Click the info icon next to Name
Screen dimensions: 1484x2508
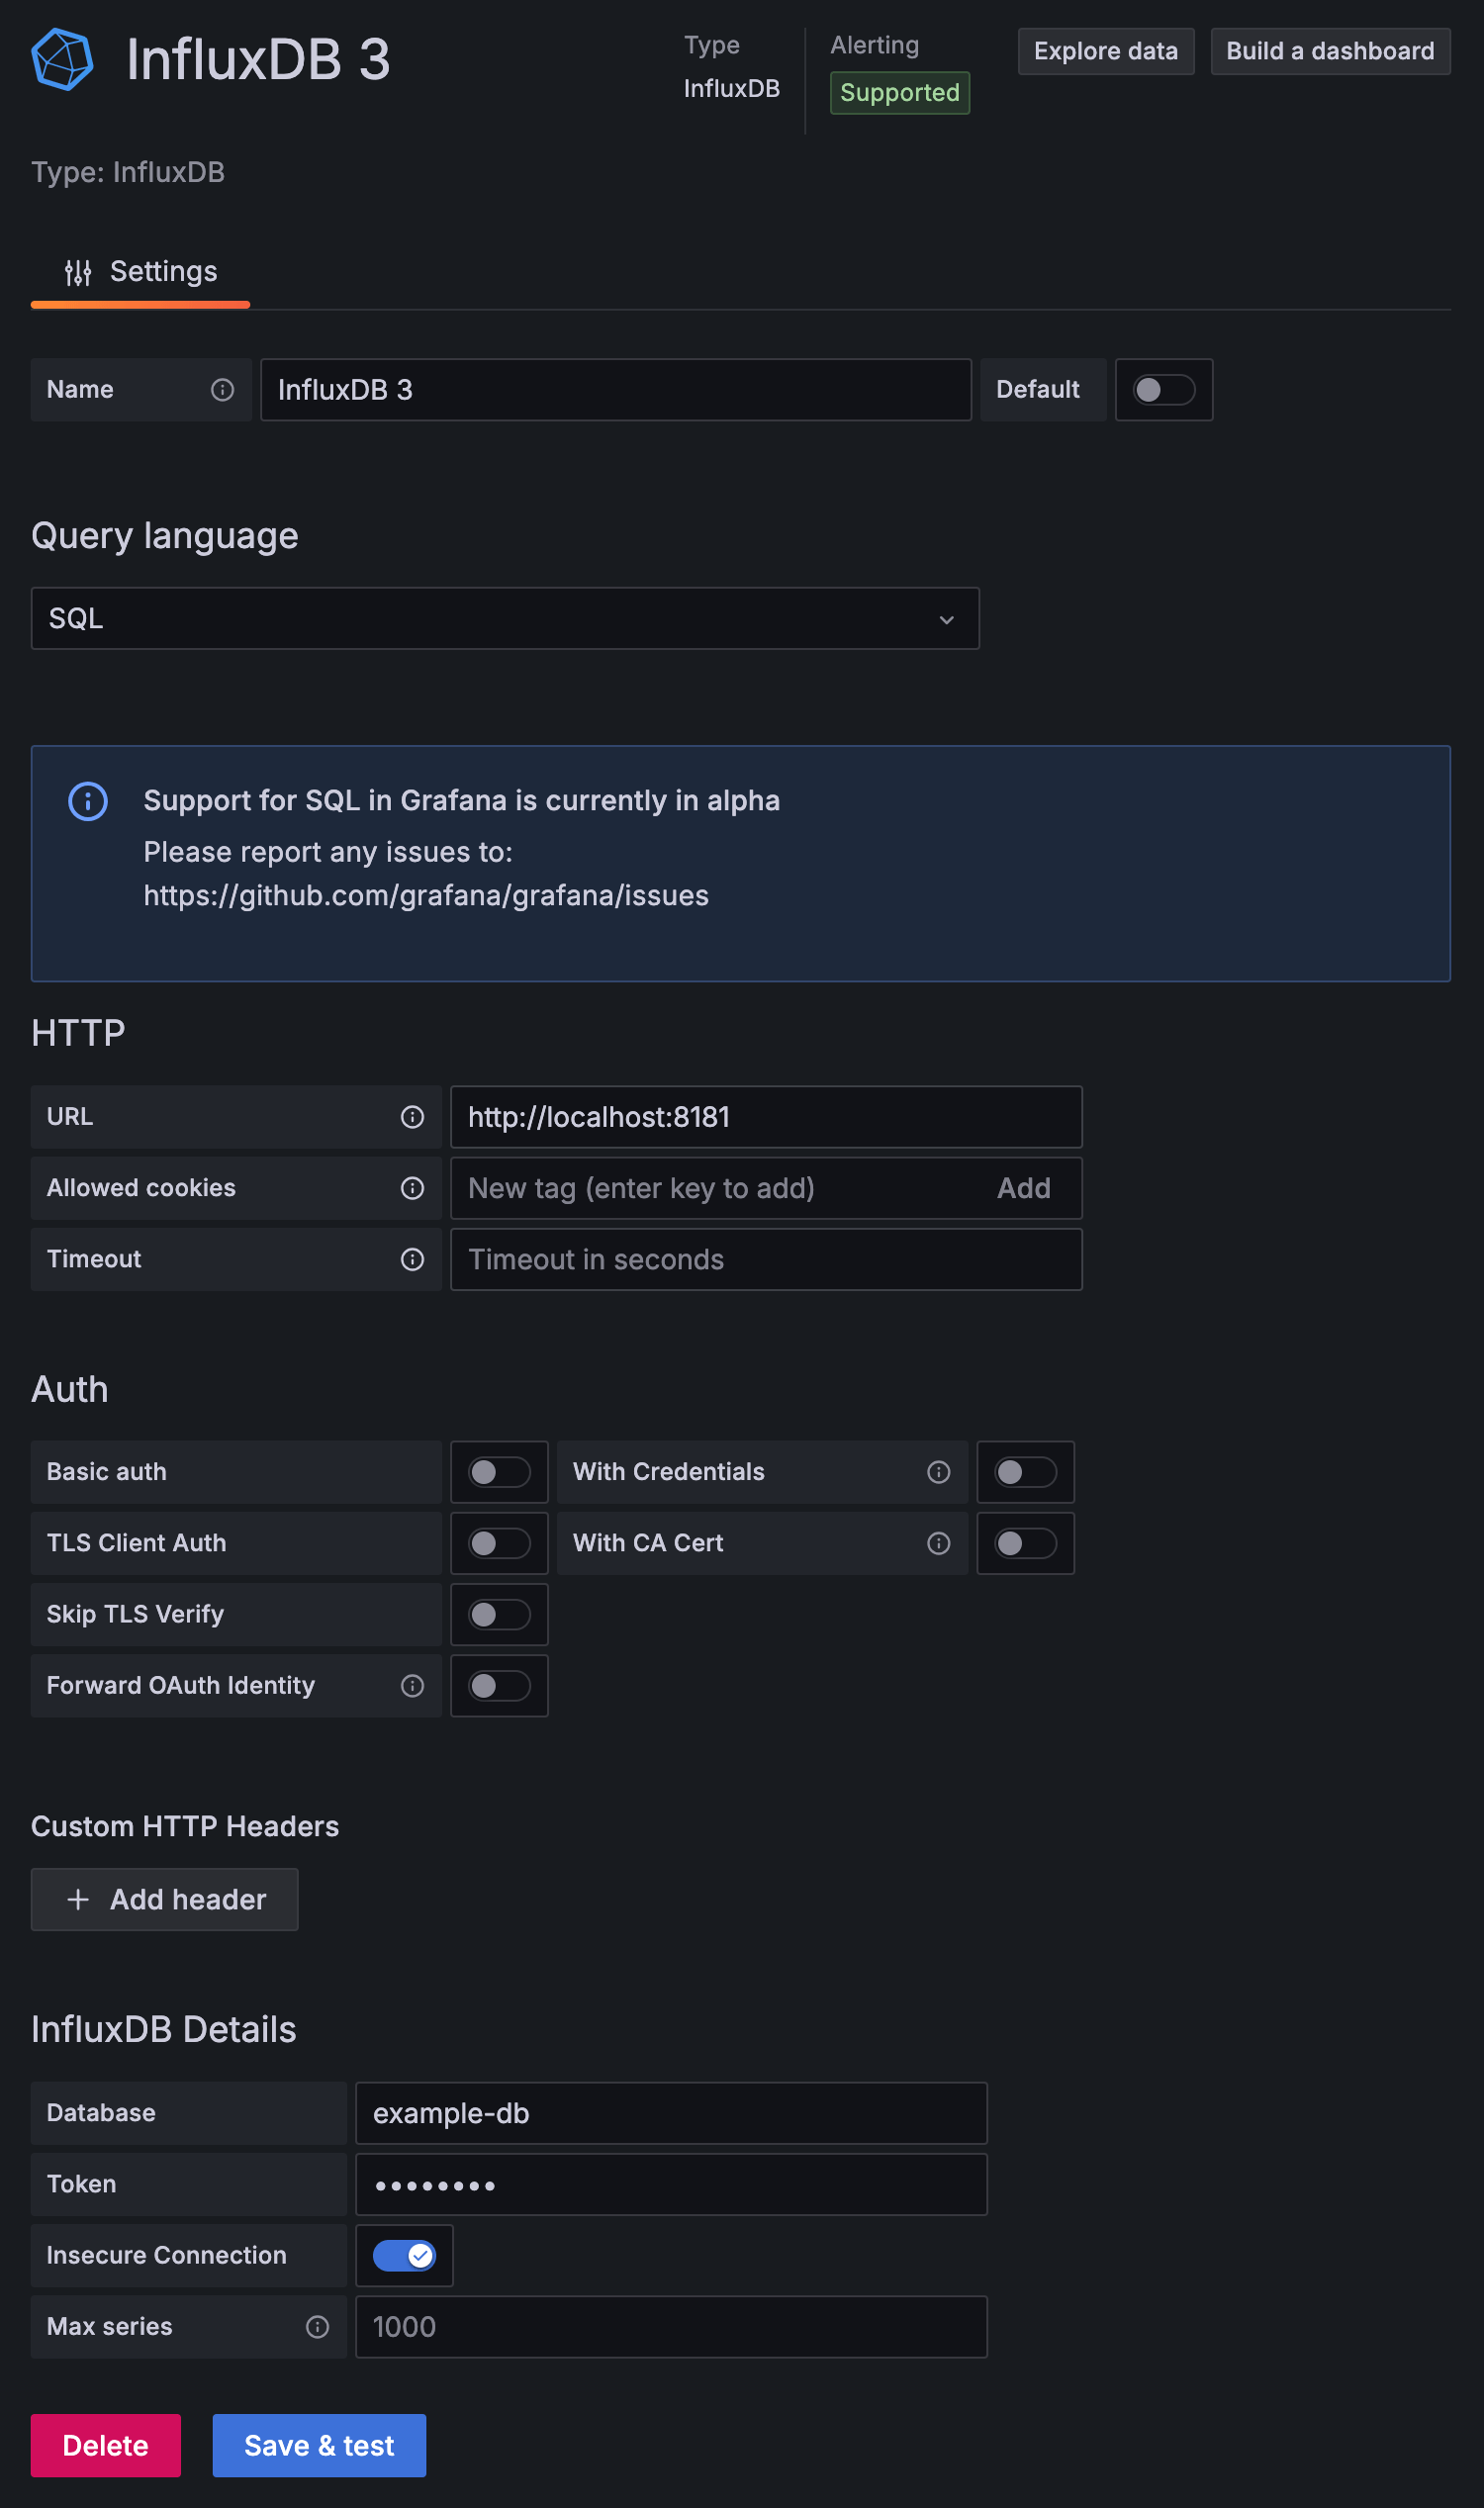coord(222,390)
